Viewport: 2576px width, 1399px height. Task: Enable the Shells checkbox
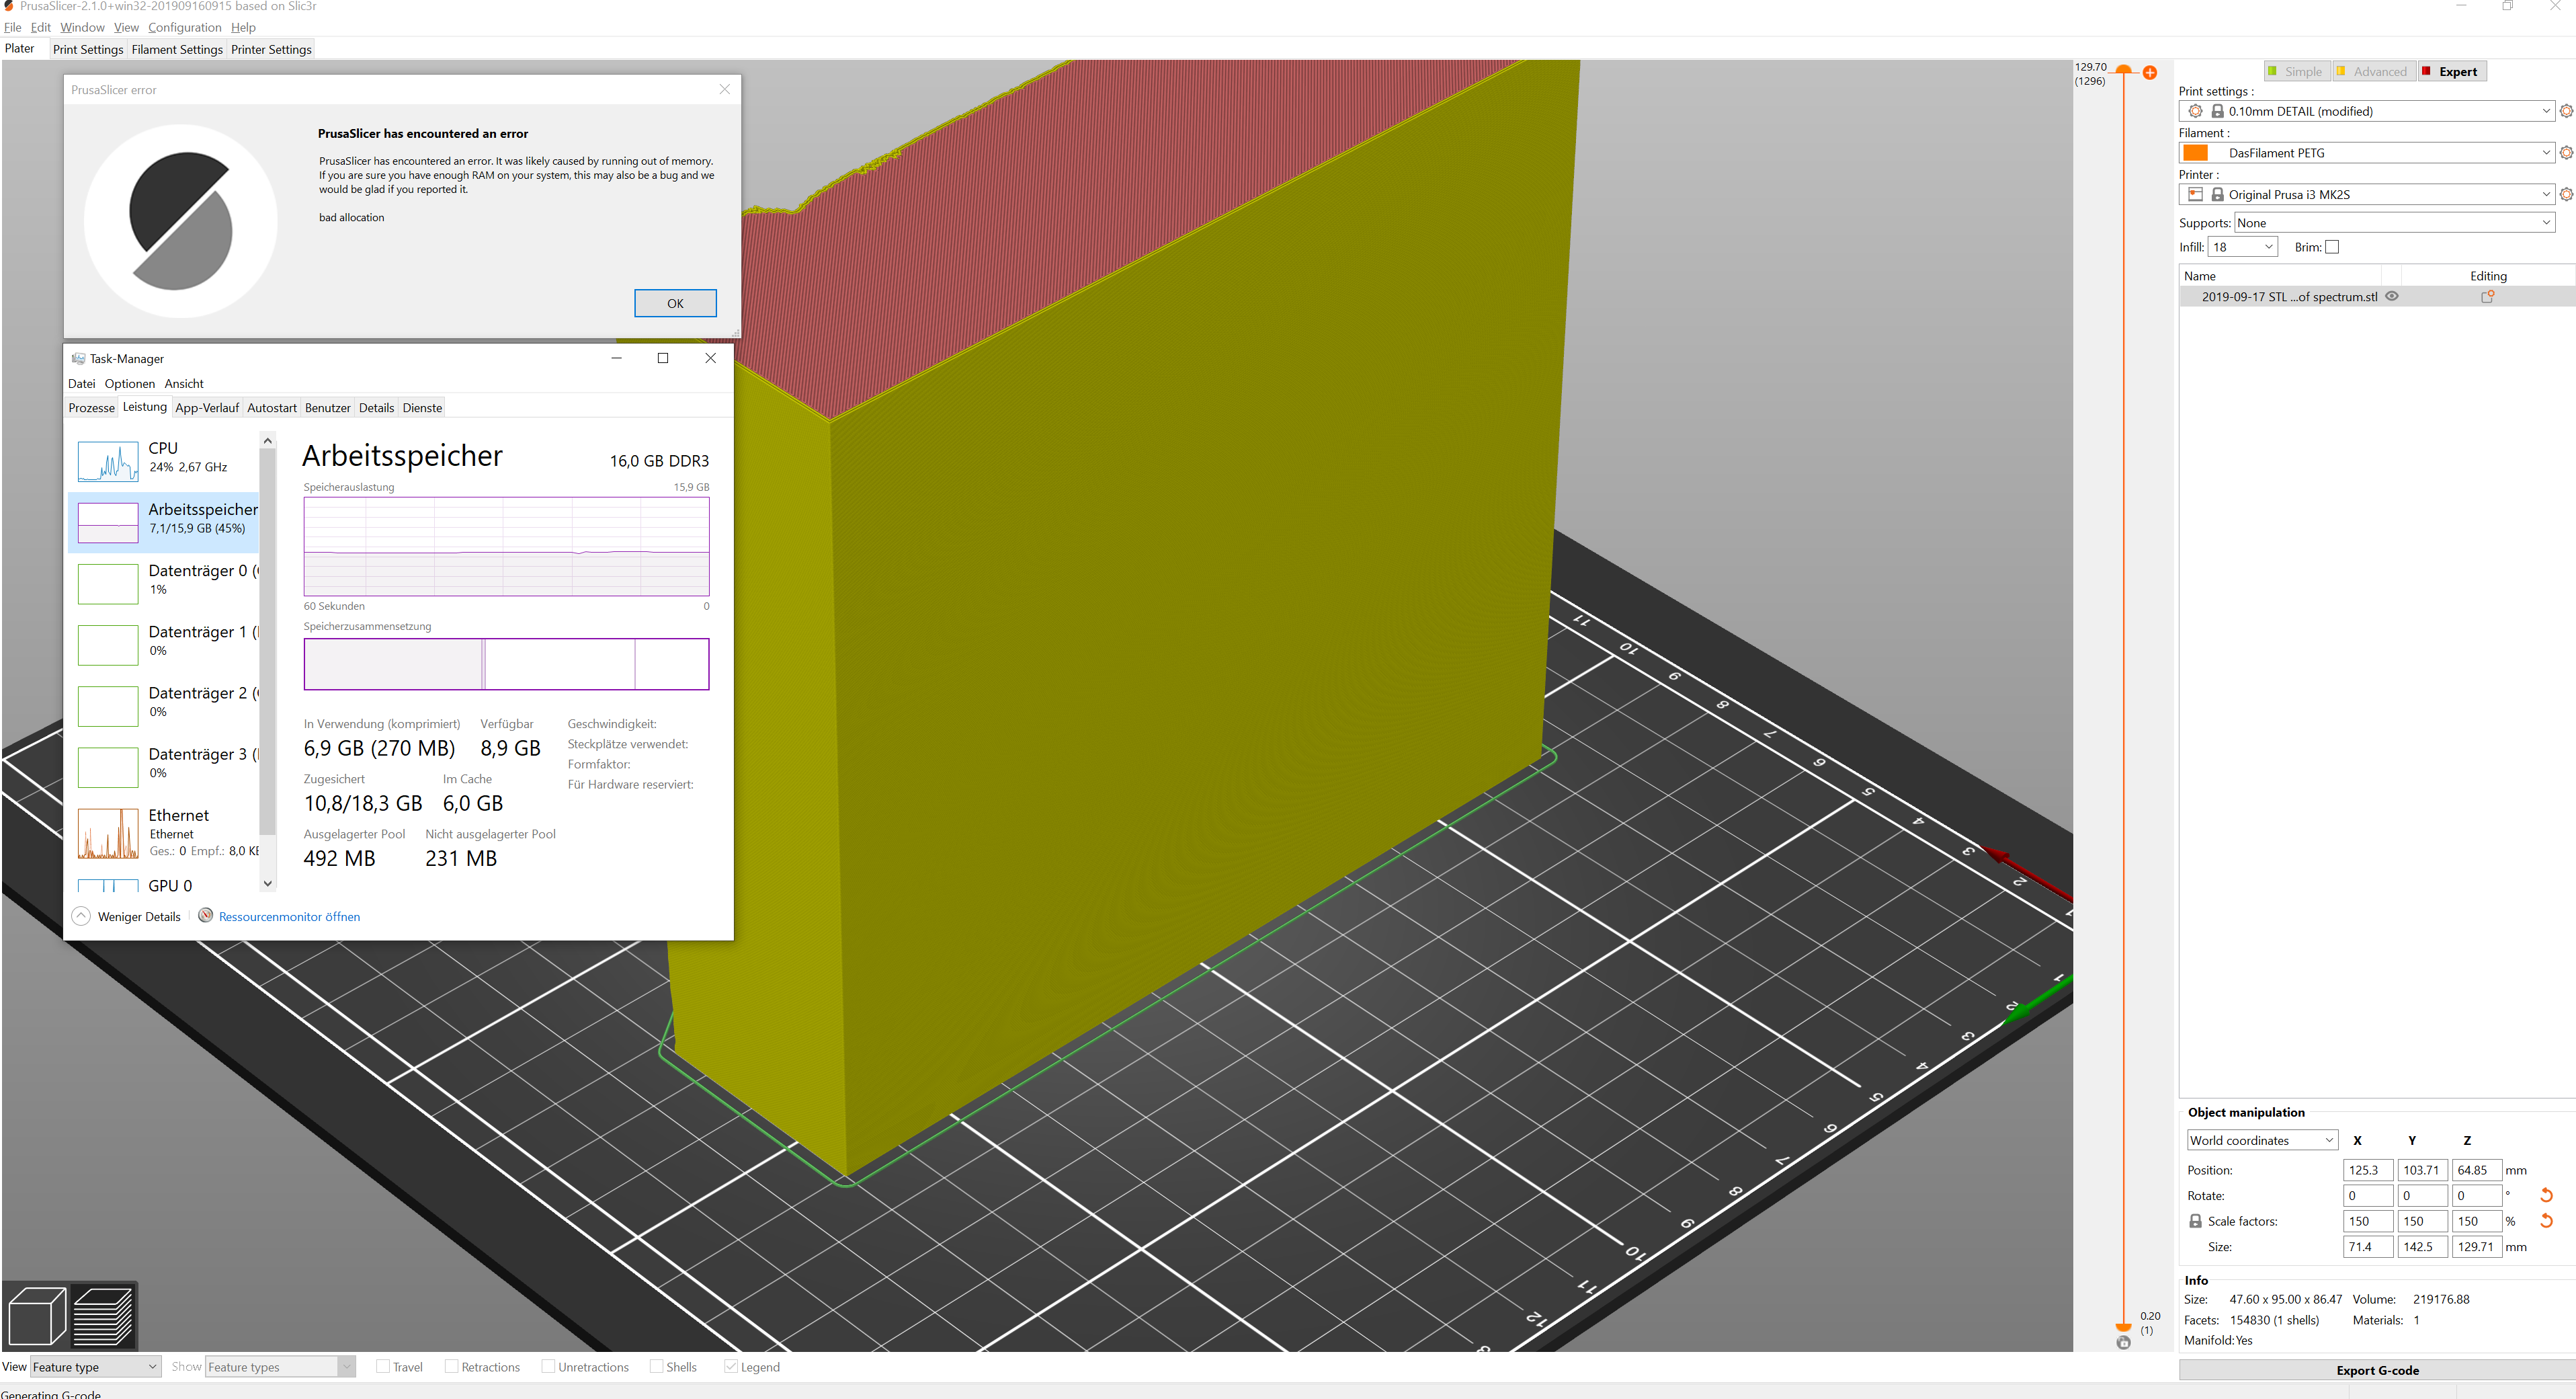coord(656,1366)
